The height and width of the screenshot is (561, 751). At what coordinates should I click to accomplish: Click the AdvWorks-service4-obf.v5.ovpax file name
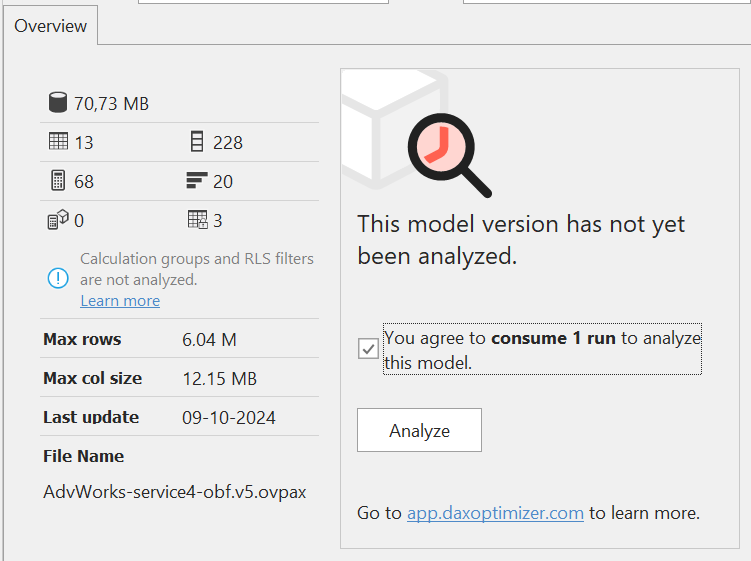click(175, 492)
